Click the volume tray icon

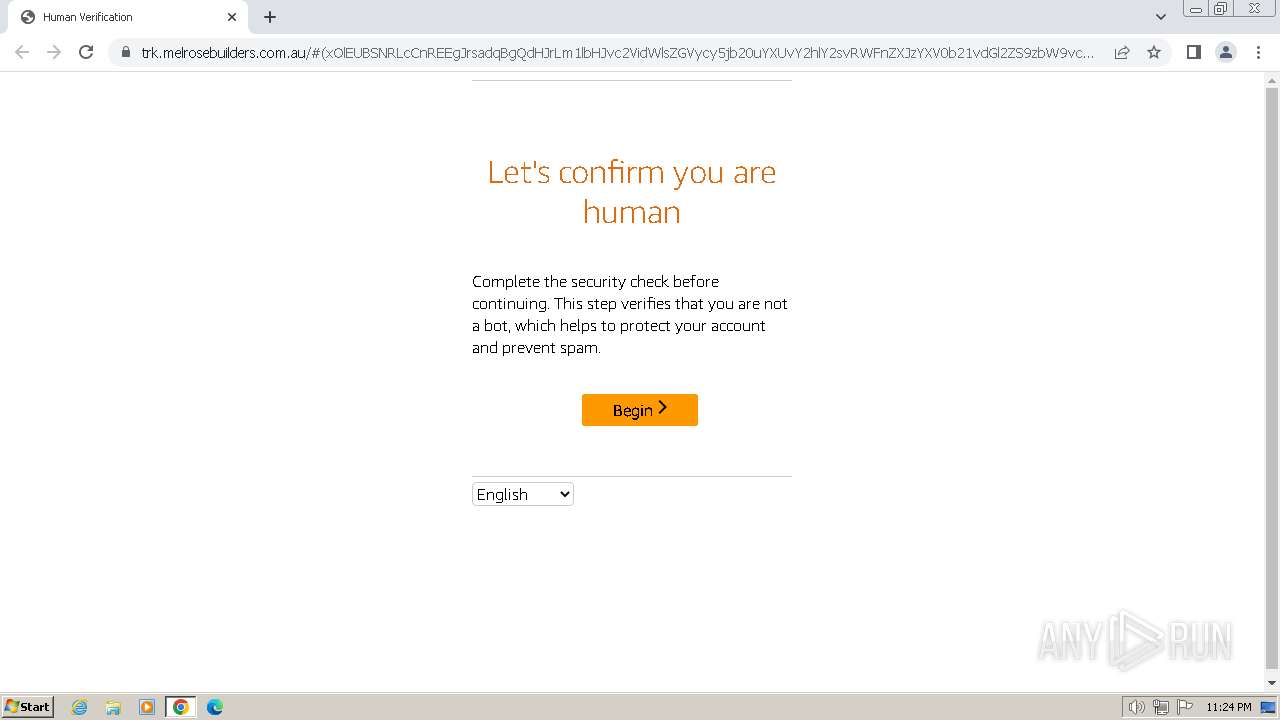click(1136, 707)
